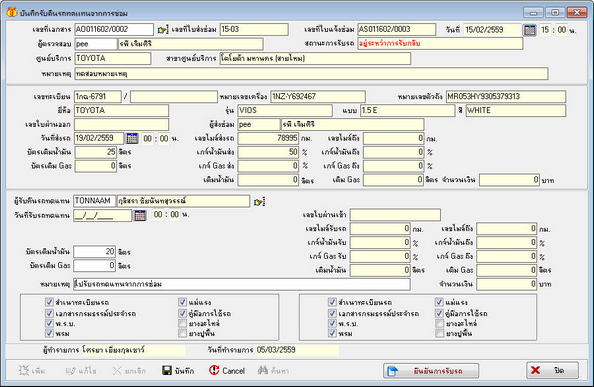The image size is (594, 387).
Task: Click transaction date text 05/03/2559
Action: point(276,350)
